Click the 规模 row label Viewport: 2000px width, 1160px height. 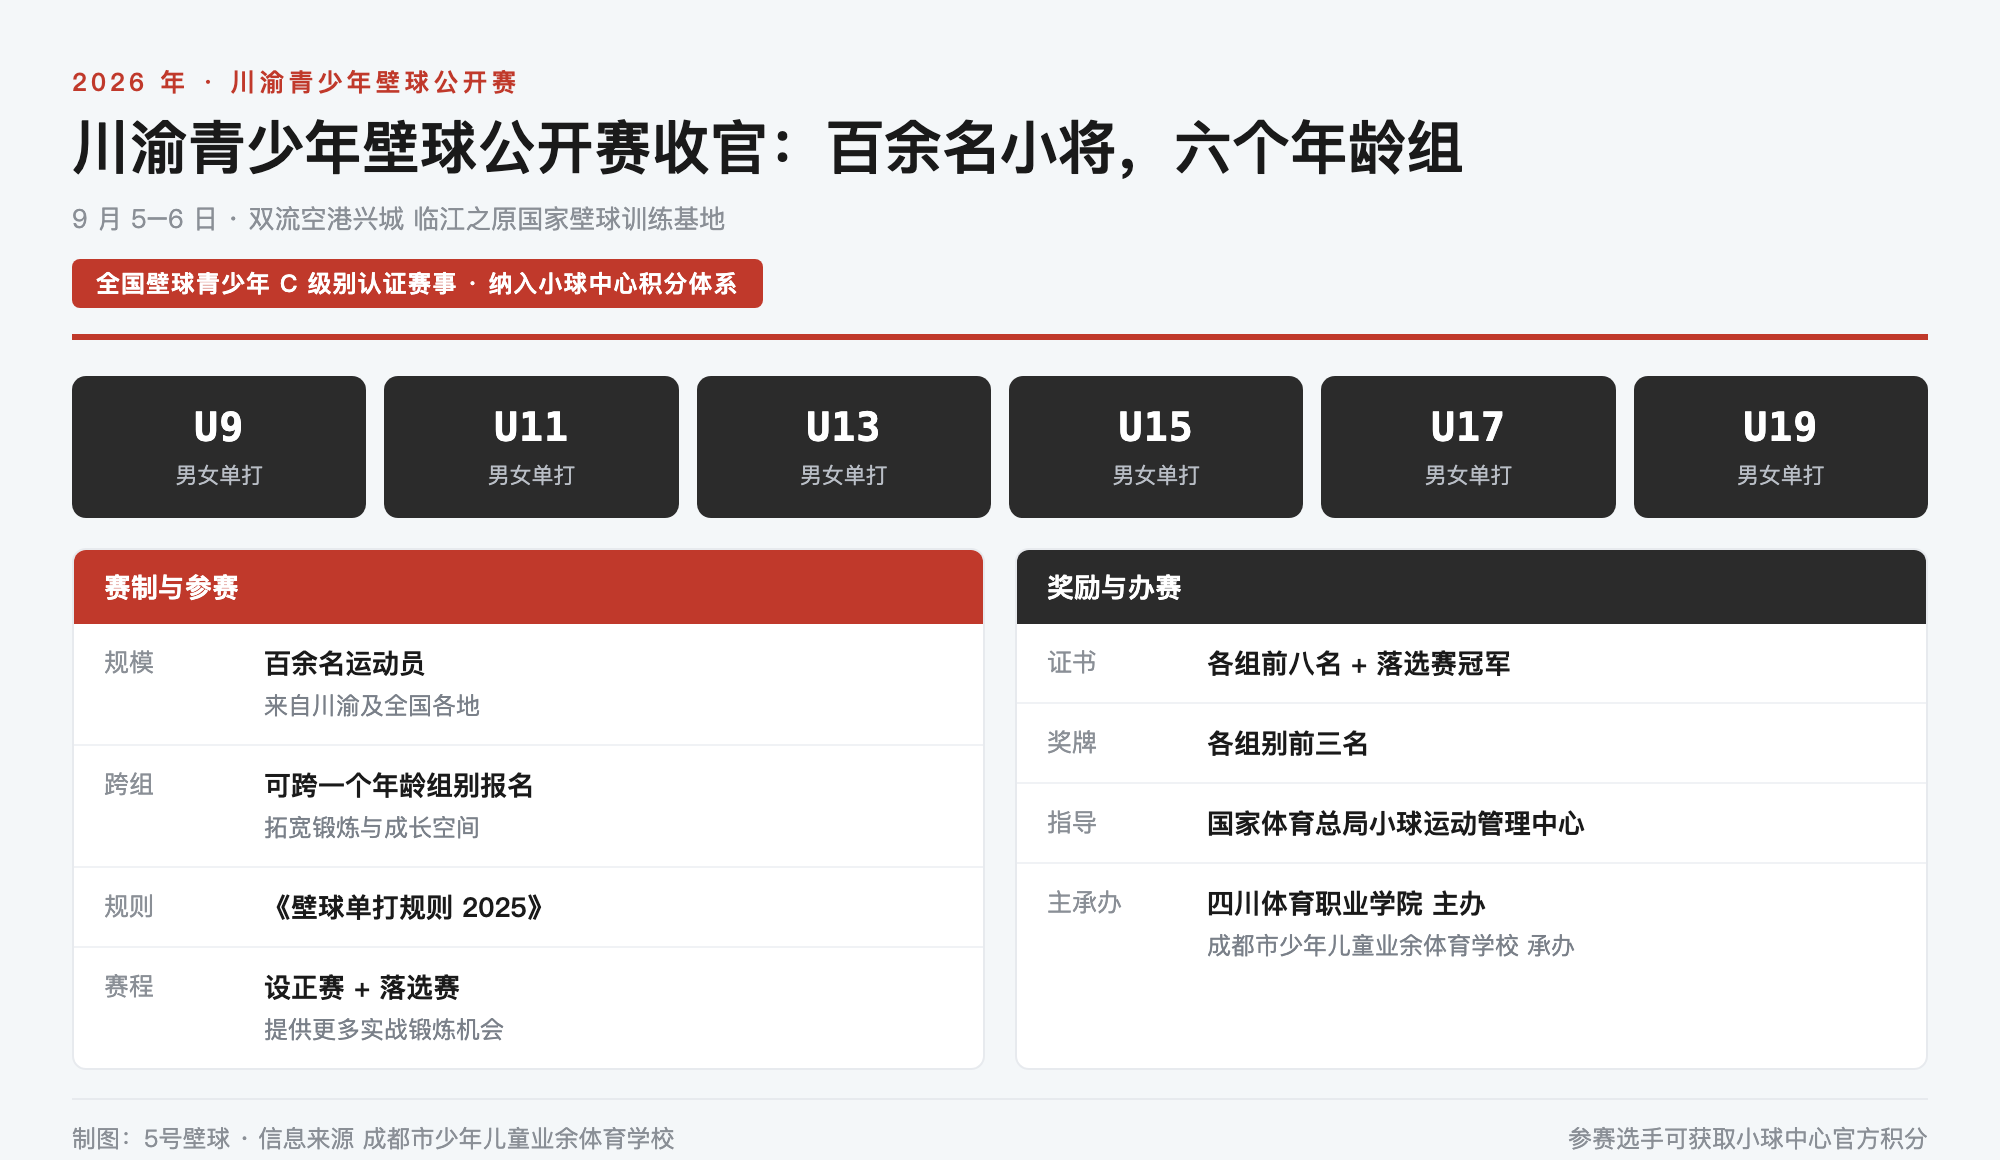(x=129, y=663)
